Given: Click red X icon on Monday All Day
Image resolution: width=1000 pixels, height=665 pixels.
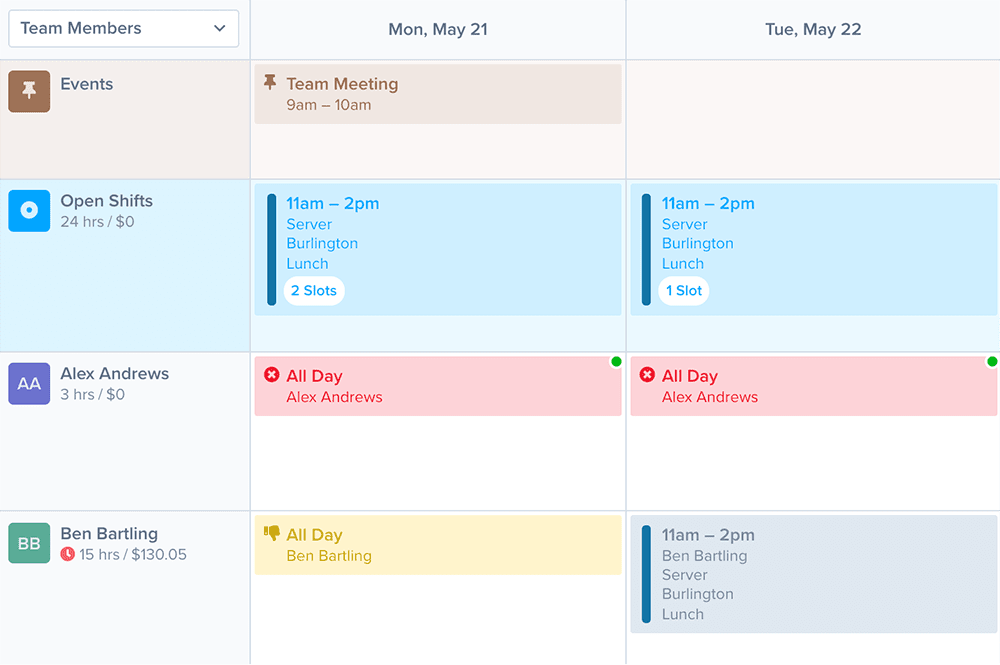Looking at the screenshot, I should click(271, 375).
